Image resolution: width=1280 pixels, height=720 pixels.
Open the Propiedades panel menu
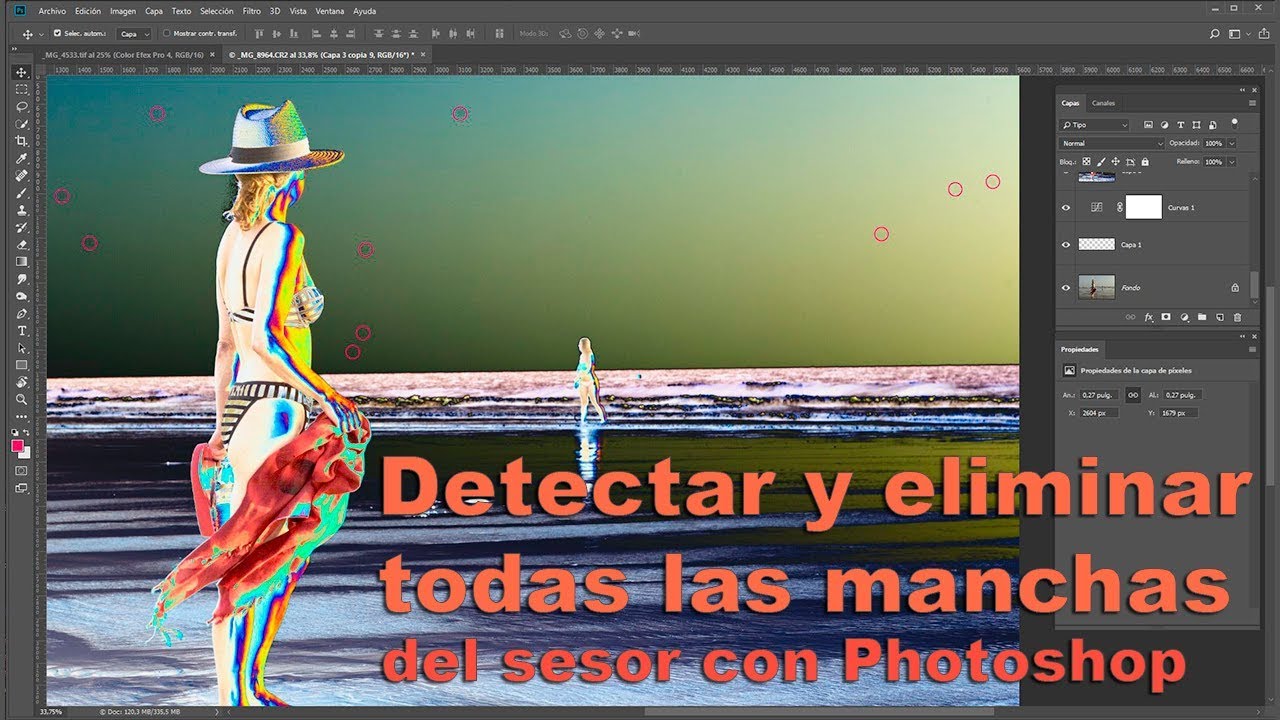1252,349
